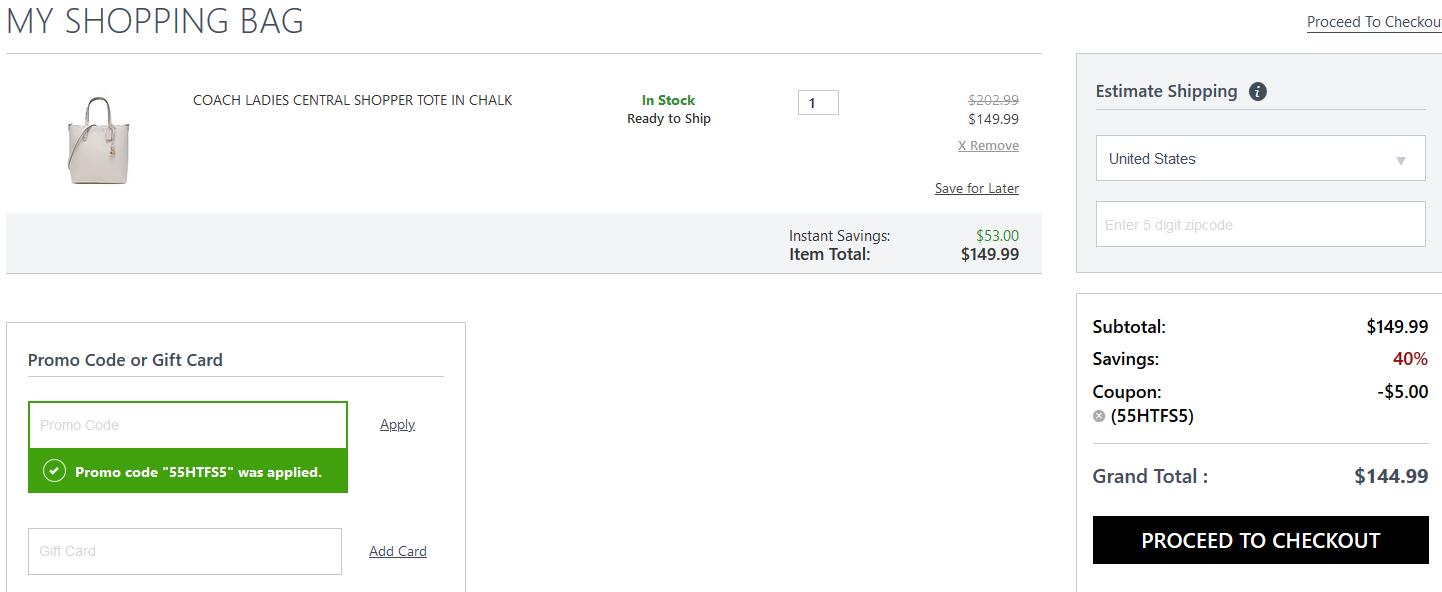Focus the Gift Card input field

click(x=185, y=551)
